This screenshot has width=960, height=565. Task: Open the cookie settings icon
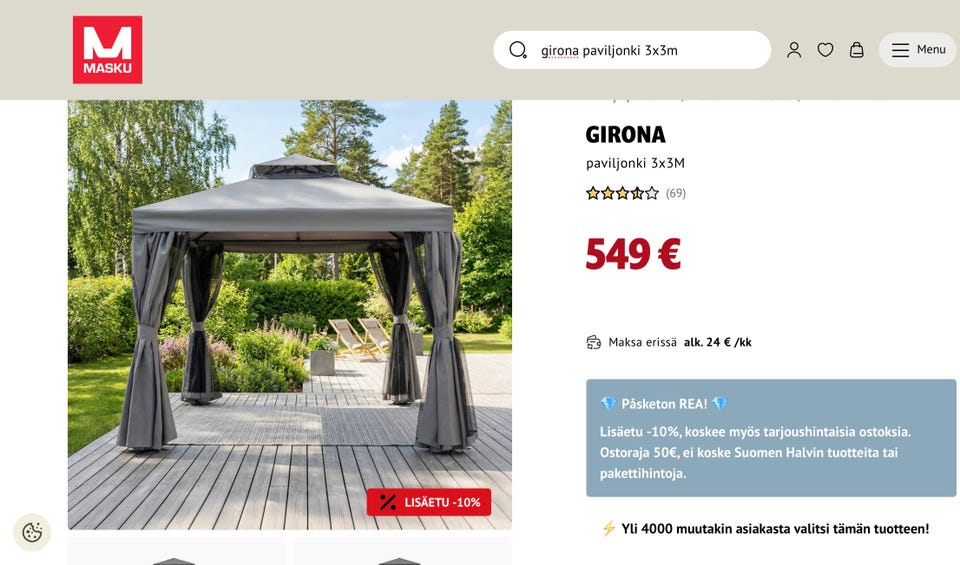click(32, 532)
